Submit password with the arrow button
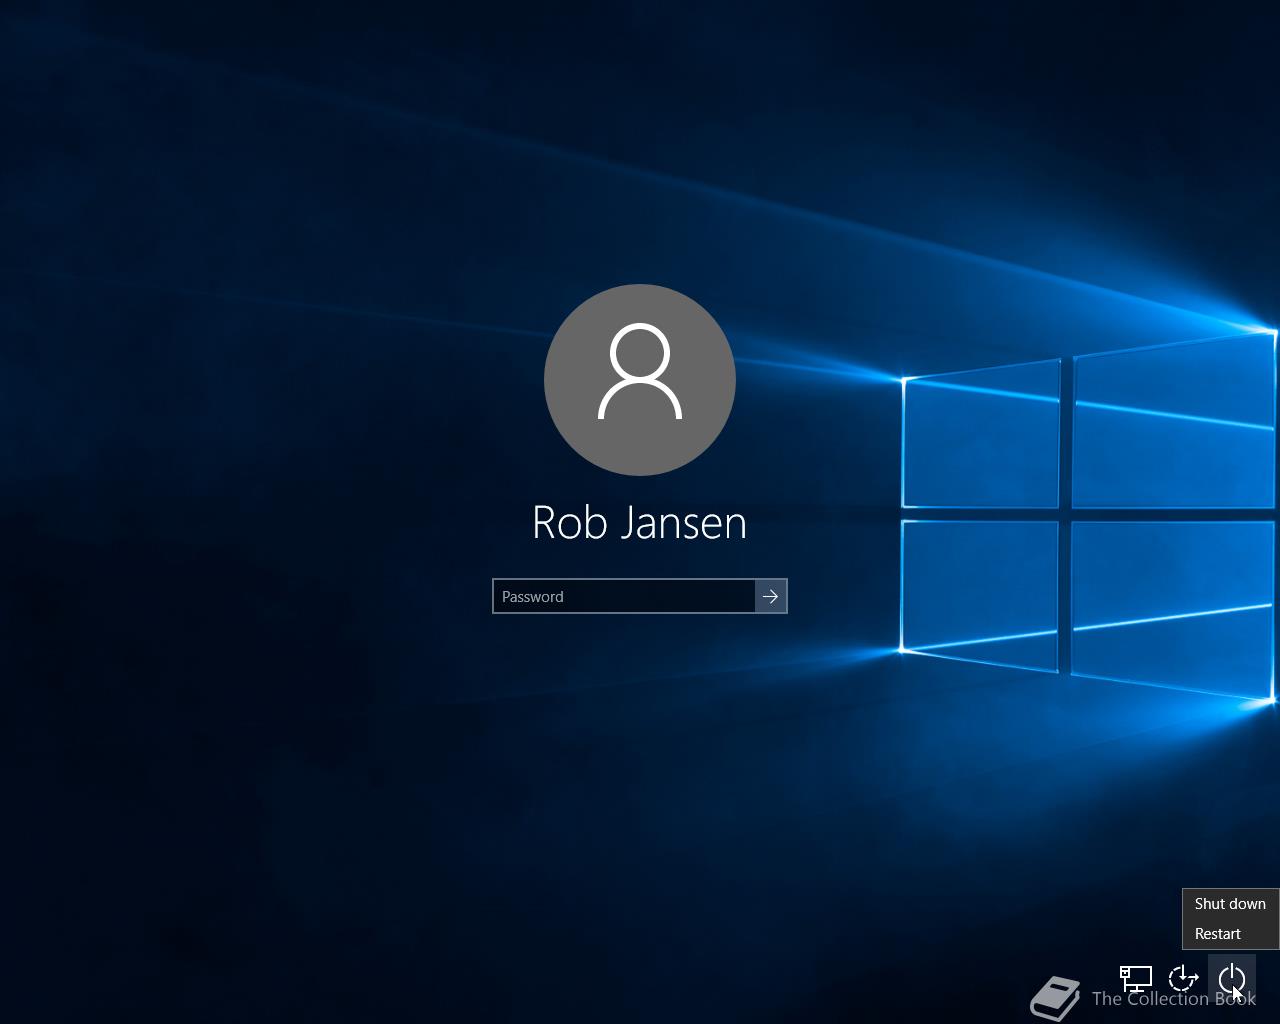Viewport: 1280px width, 1024px height. coord(771,596)
